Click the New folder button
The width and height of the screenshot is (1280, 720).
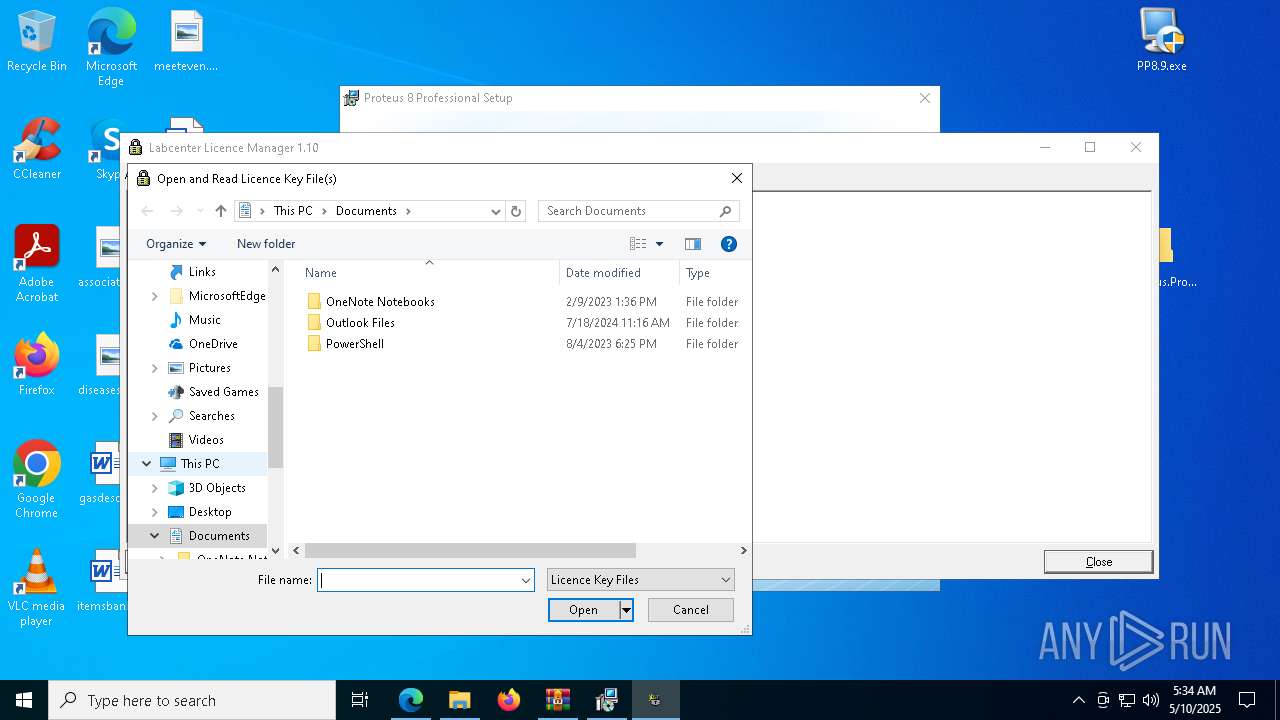[266, 244]
